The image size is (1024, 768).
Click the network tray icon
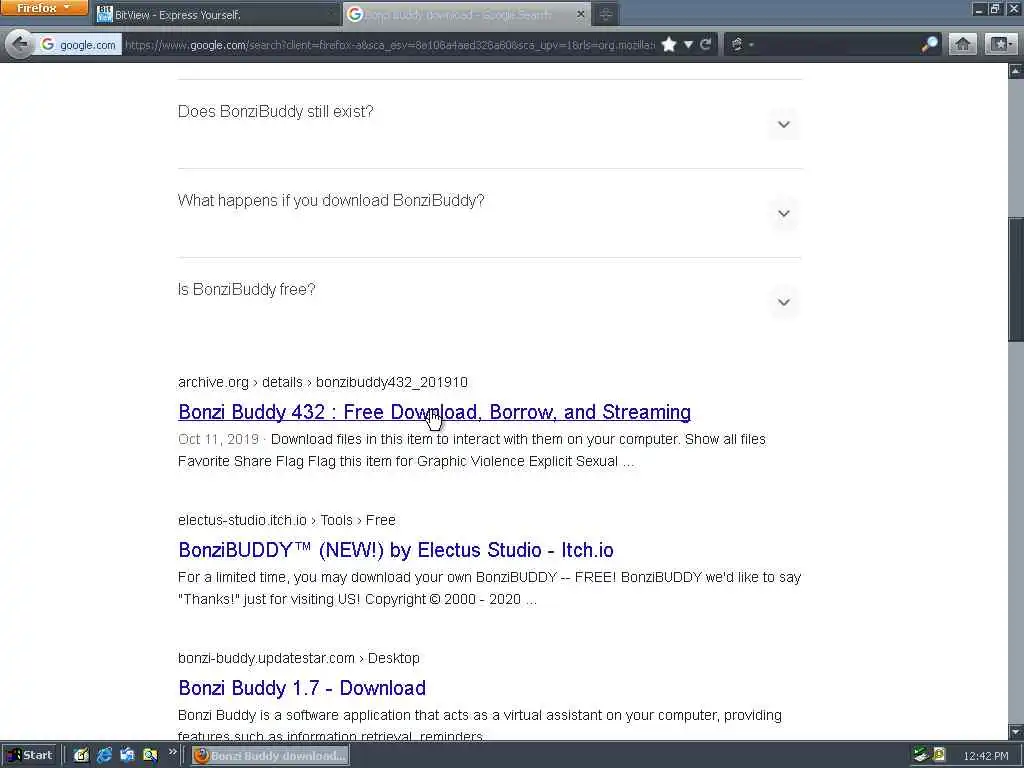(x=921, y=755)
